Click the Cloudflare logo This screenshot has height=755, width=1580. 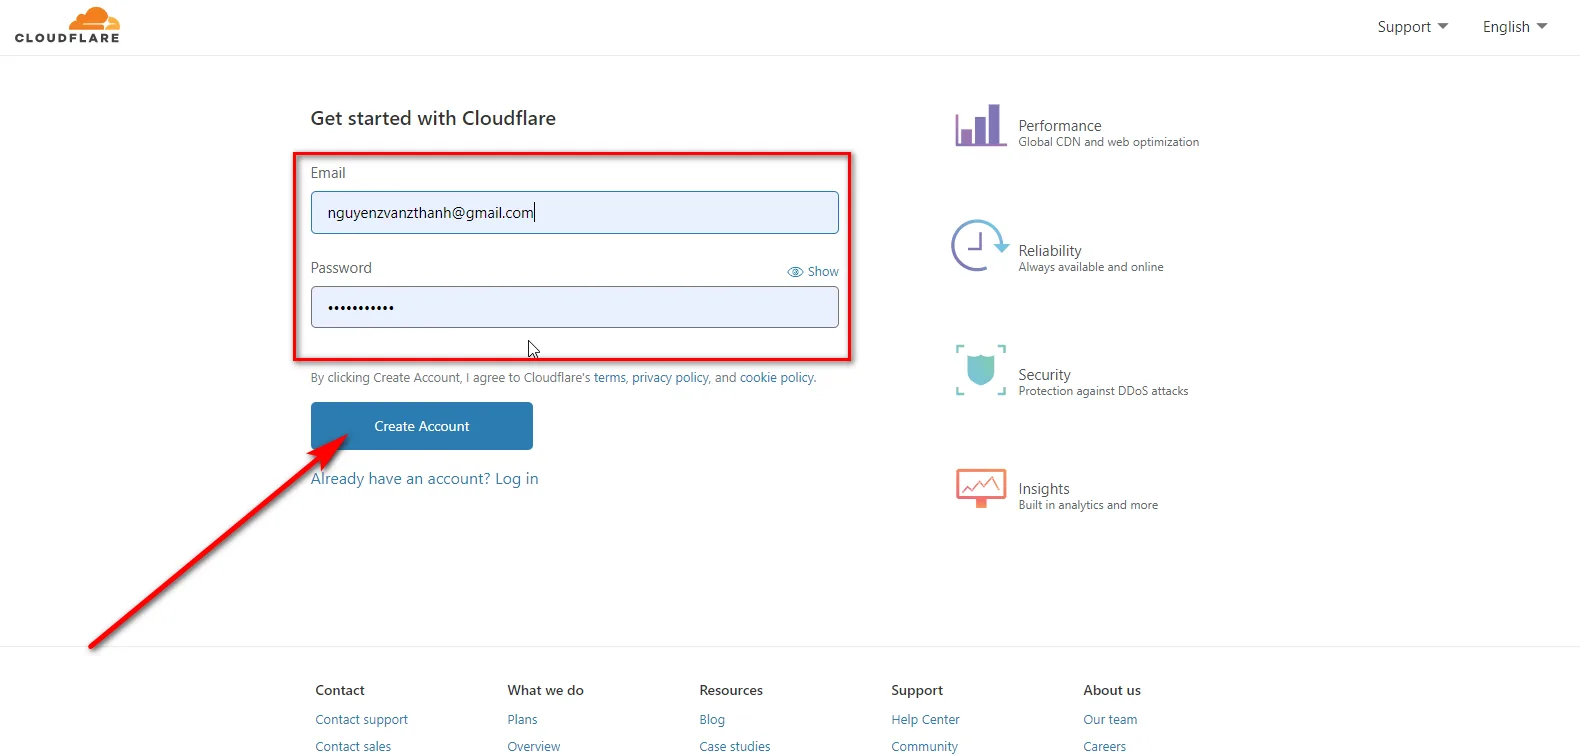coord(67,26)
